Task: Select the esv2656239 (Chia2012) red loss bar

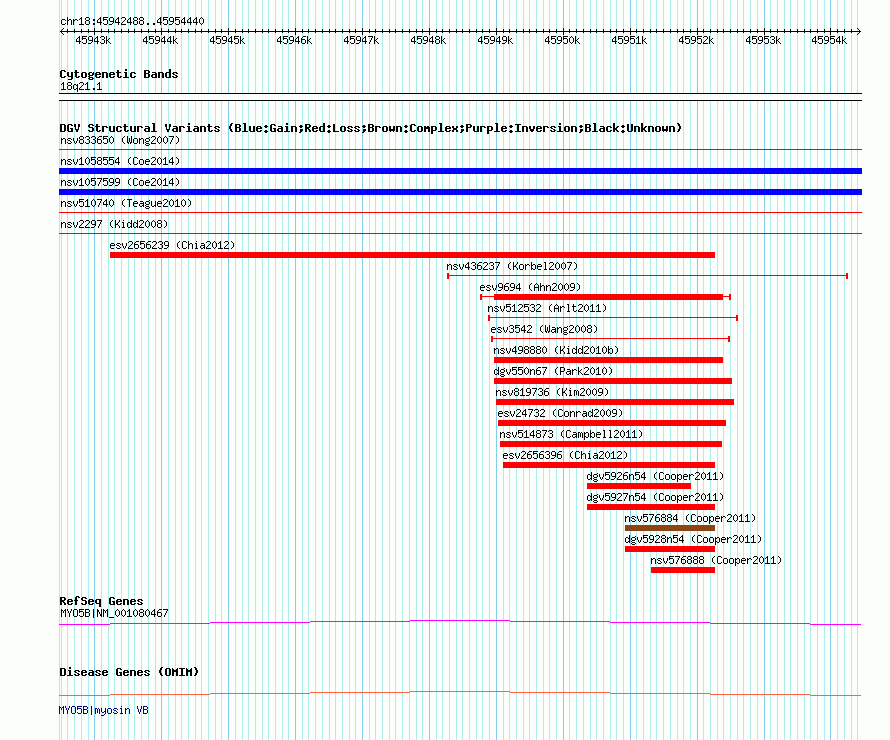Action: tap(412, 255)
